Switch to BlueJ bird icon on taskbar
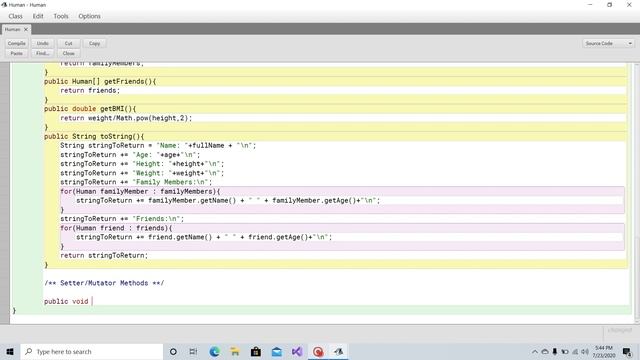Image resolution: width=640 pixels, height=360 pixels. pyautogui.click(x=338, y=351)
